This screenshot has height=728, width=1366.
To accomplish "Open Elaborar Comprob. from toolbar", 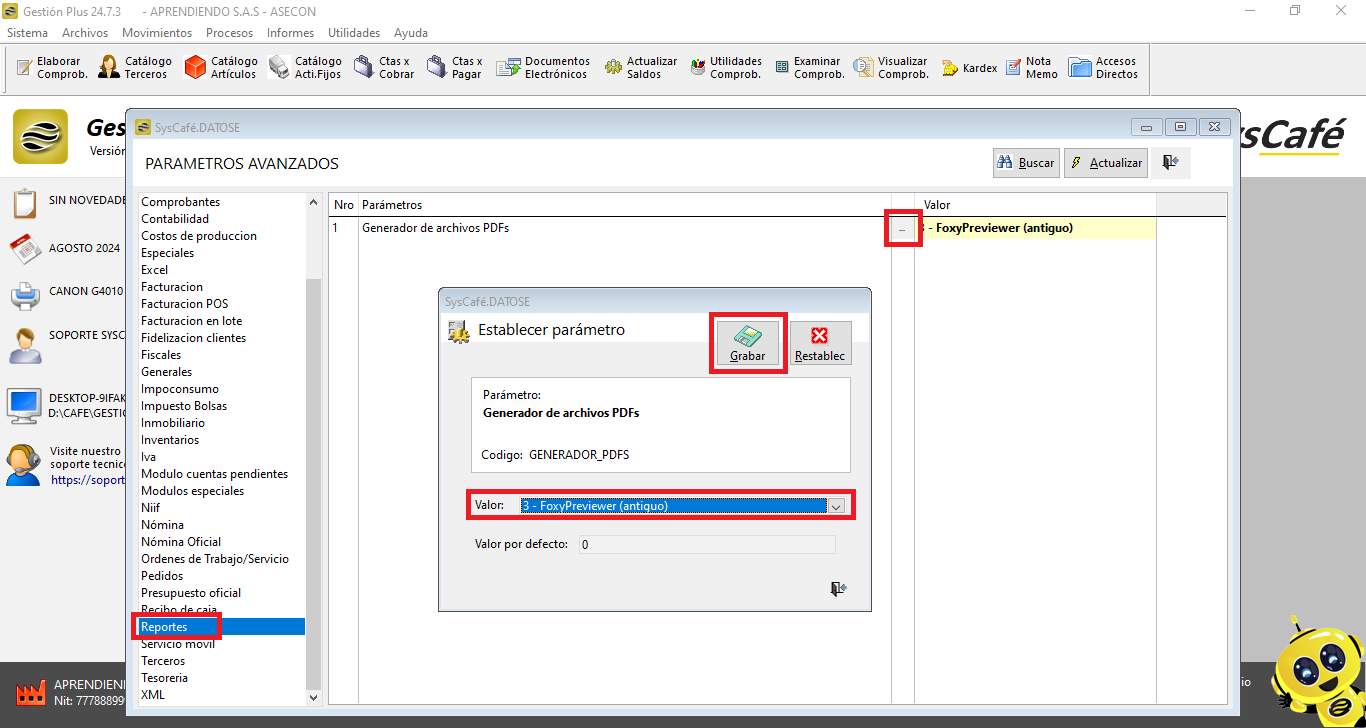I will click(x=53, y=68).
